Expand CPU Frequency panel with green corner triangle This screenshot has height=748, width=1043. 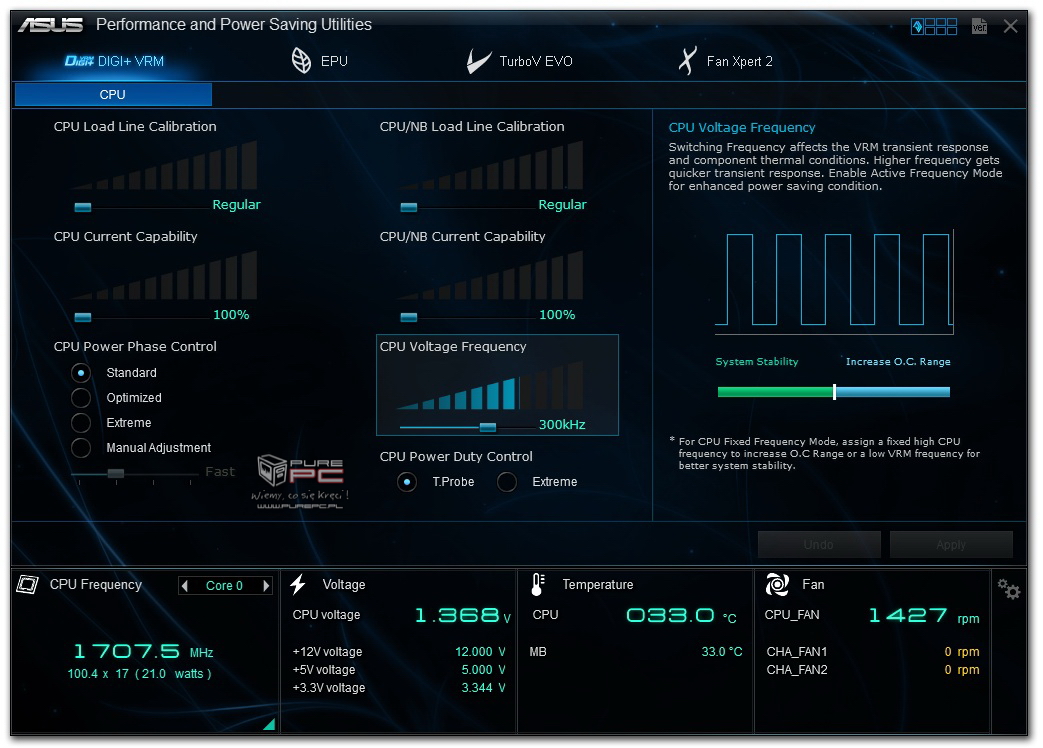[269, 724]
